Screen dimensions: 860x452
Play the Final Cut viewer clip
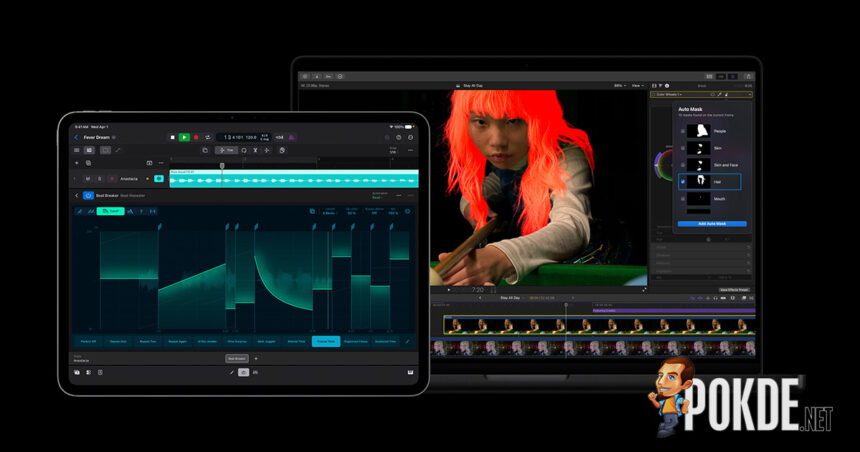coord(449,290)
